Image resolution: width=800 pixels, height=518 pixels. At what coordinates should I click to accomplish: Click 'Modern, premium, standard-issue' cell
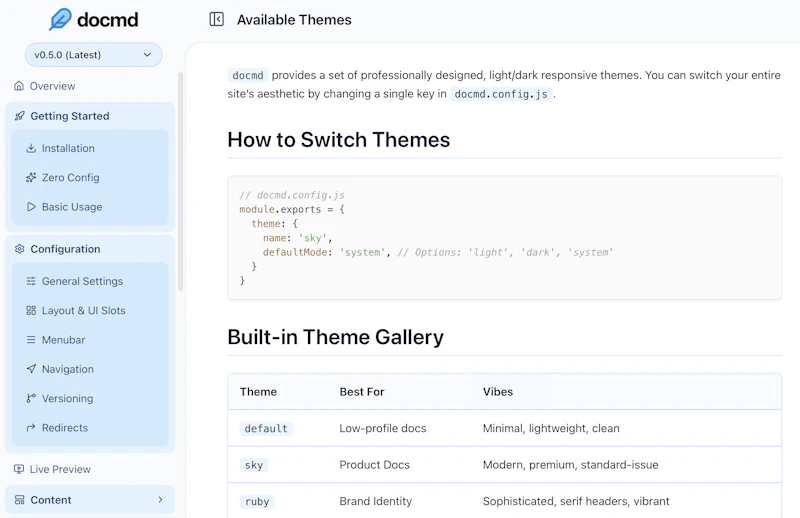pyautogui.click(x=570, y=464)
